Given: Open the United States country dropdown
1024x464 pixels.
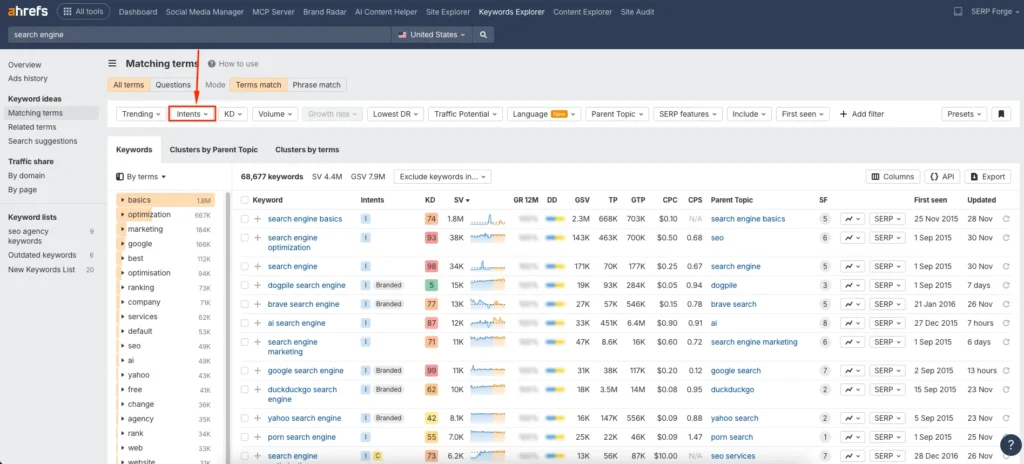Looking at the screenshot, I should 432,35.
